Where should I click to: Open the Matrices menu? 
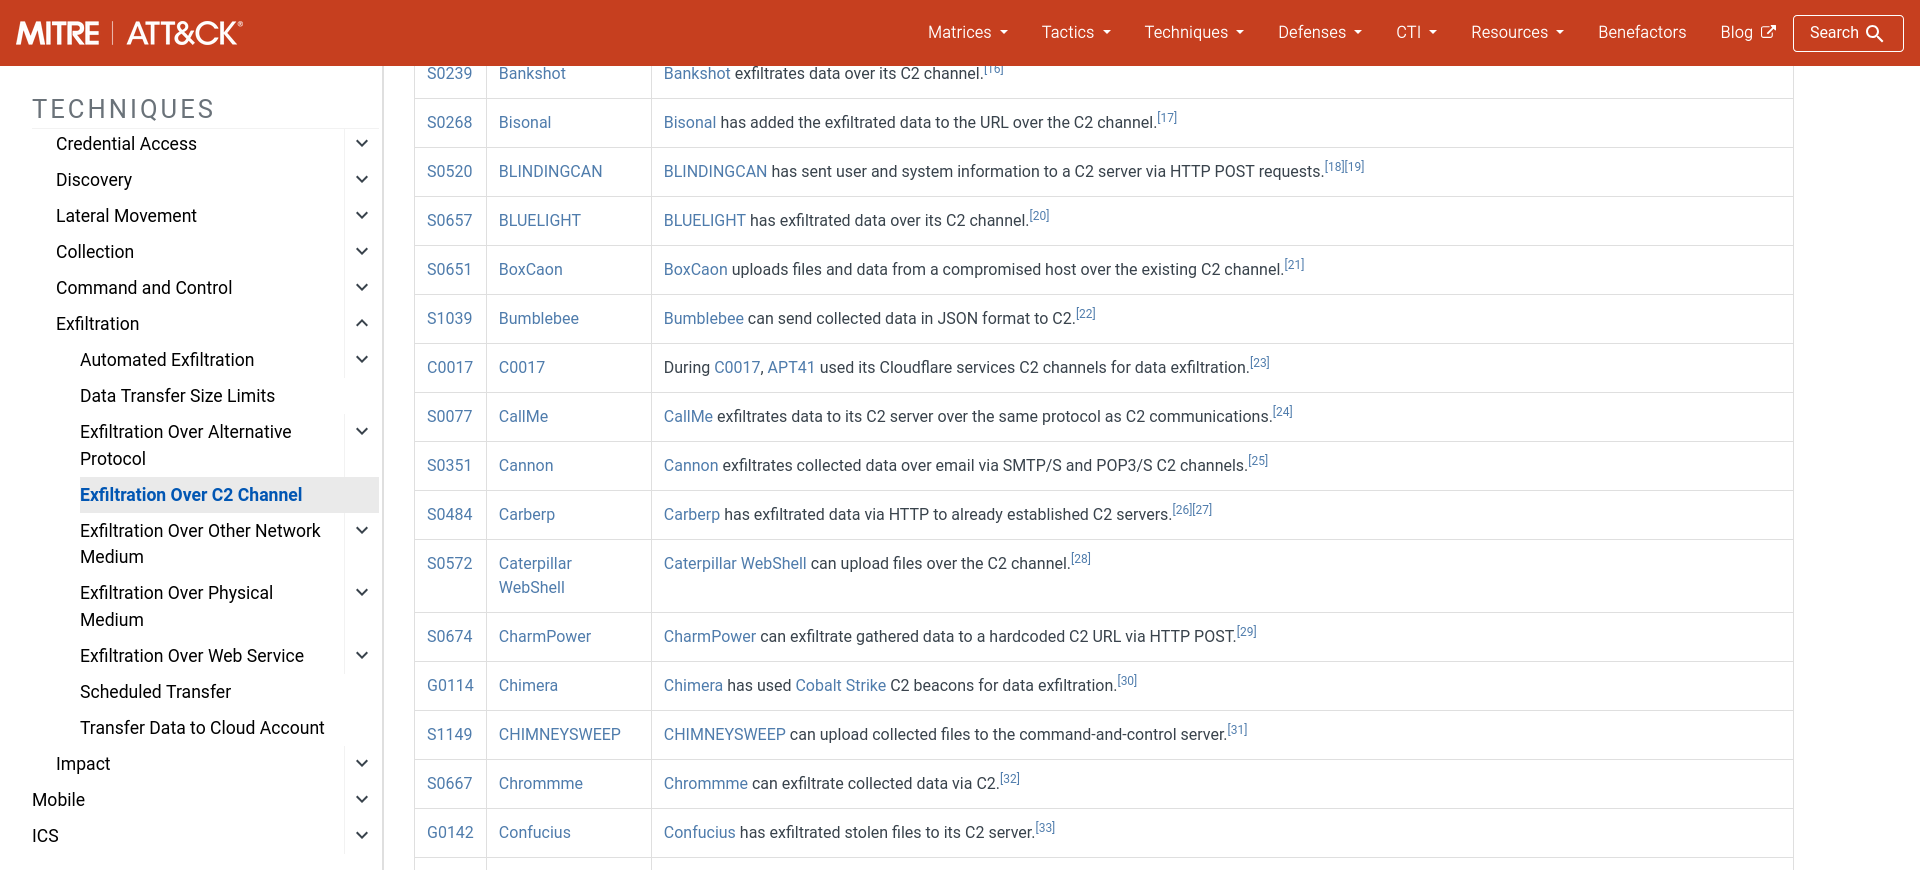point(967,33)
